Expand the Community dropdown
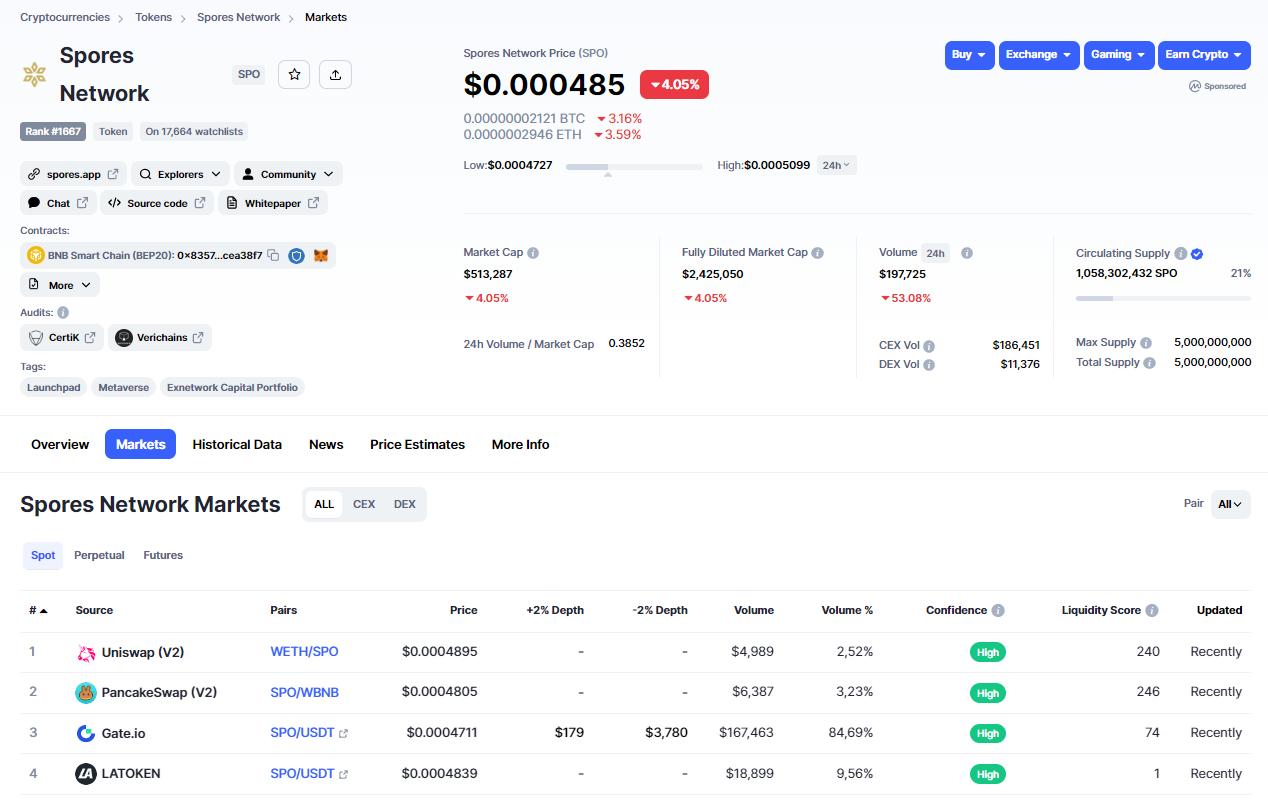 (x=288, y=174)
